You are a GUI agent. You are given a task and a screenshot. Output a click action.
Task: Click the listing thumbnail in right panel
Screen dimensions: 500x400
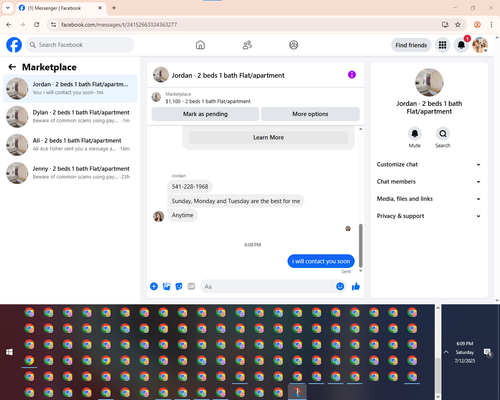click(x=429, y=82)
